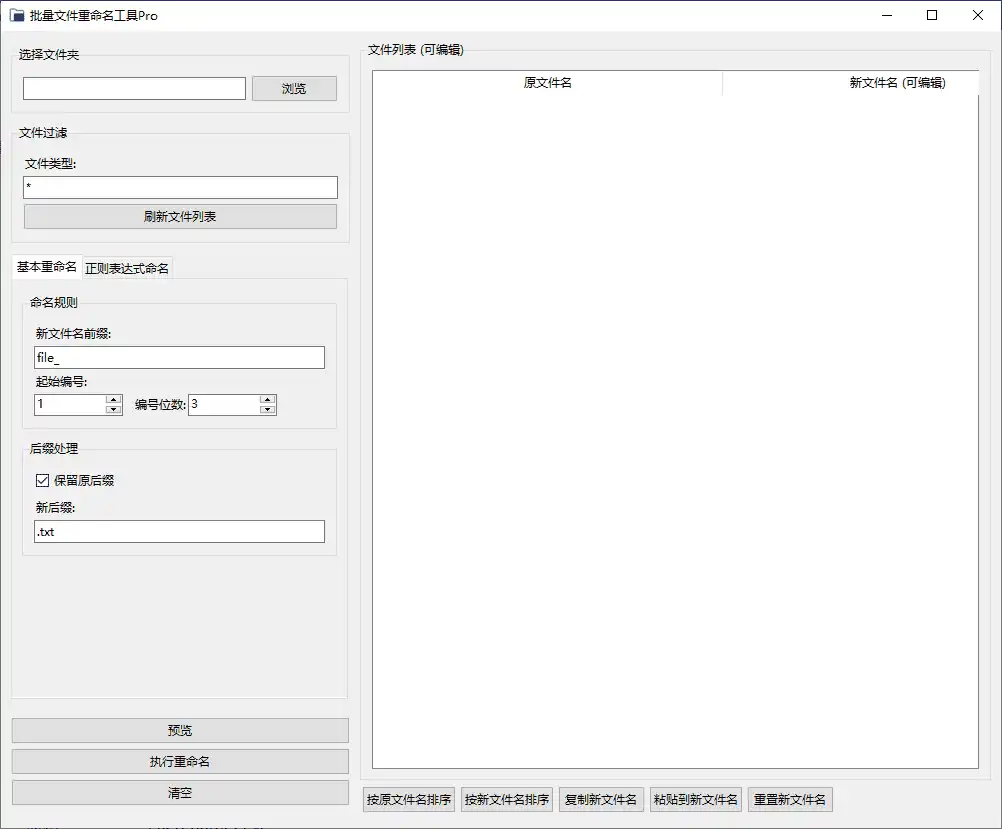The image size is (1002, 829).
Task: Decrease 编号位数 with its down arrow
Action: click(x=267, y=410)
